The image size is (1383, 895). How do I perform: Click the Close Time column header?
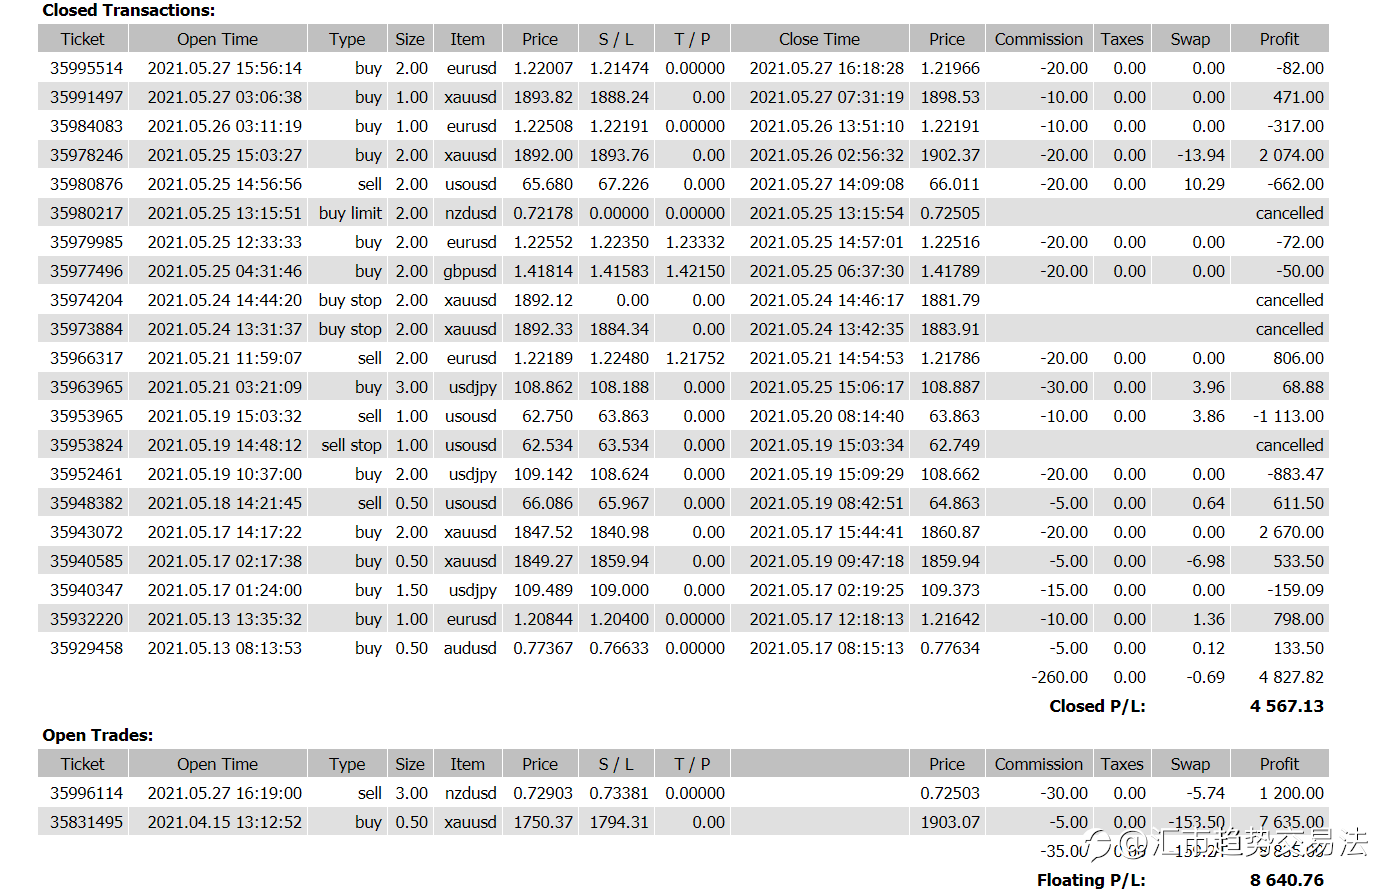(819, 39)
